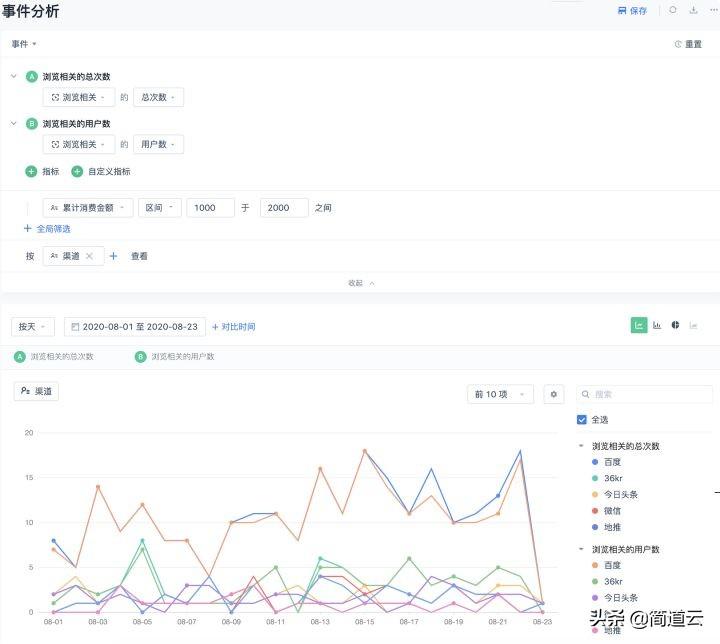
Task: Open the more options ellipsis menu
Action: coord(713,10)
